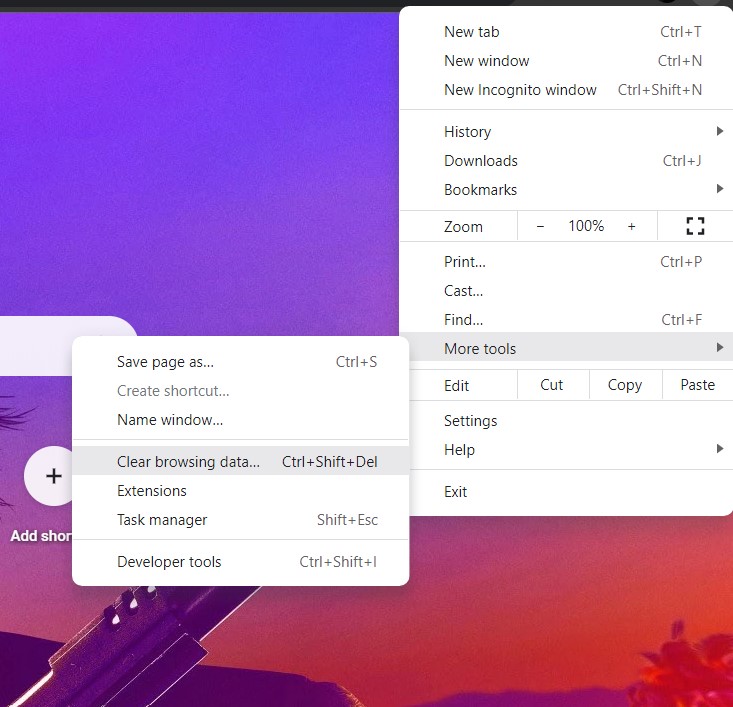Open Task manager from submenu

(x=241, y=520)
